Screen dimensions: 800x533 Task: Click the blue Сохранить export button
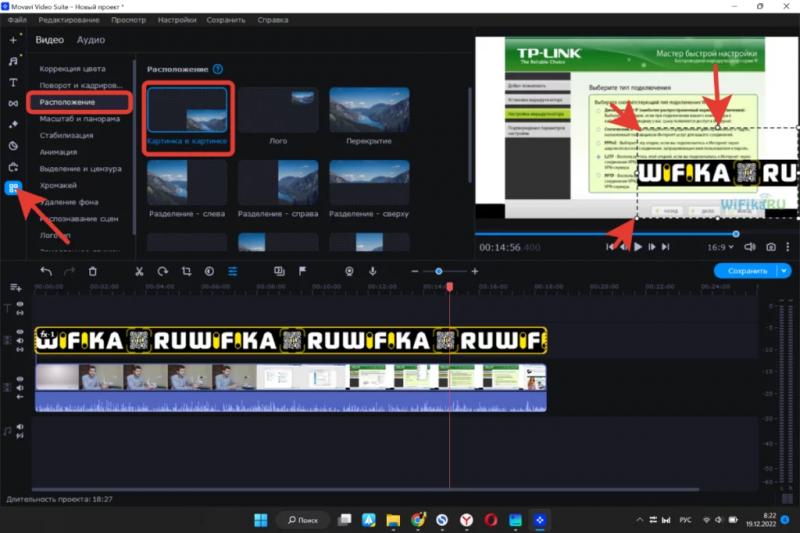tap(746, 271)
